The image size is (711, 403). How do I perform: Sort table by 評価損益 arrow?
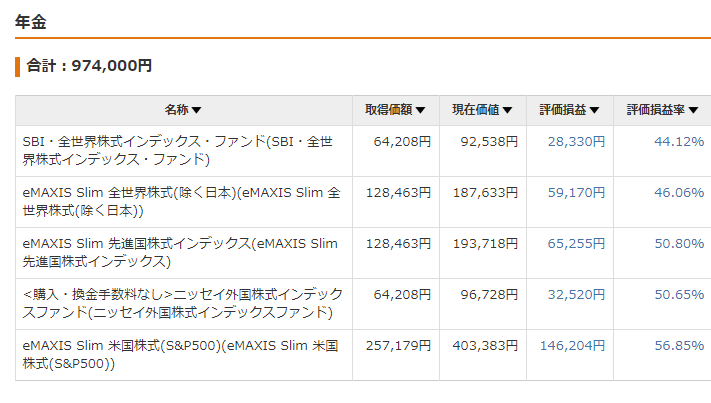pyautogui.click(x=594, y=110)
